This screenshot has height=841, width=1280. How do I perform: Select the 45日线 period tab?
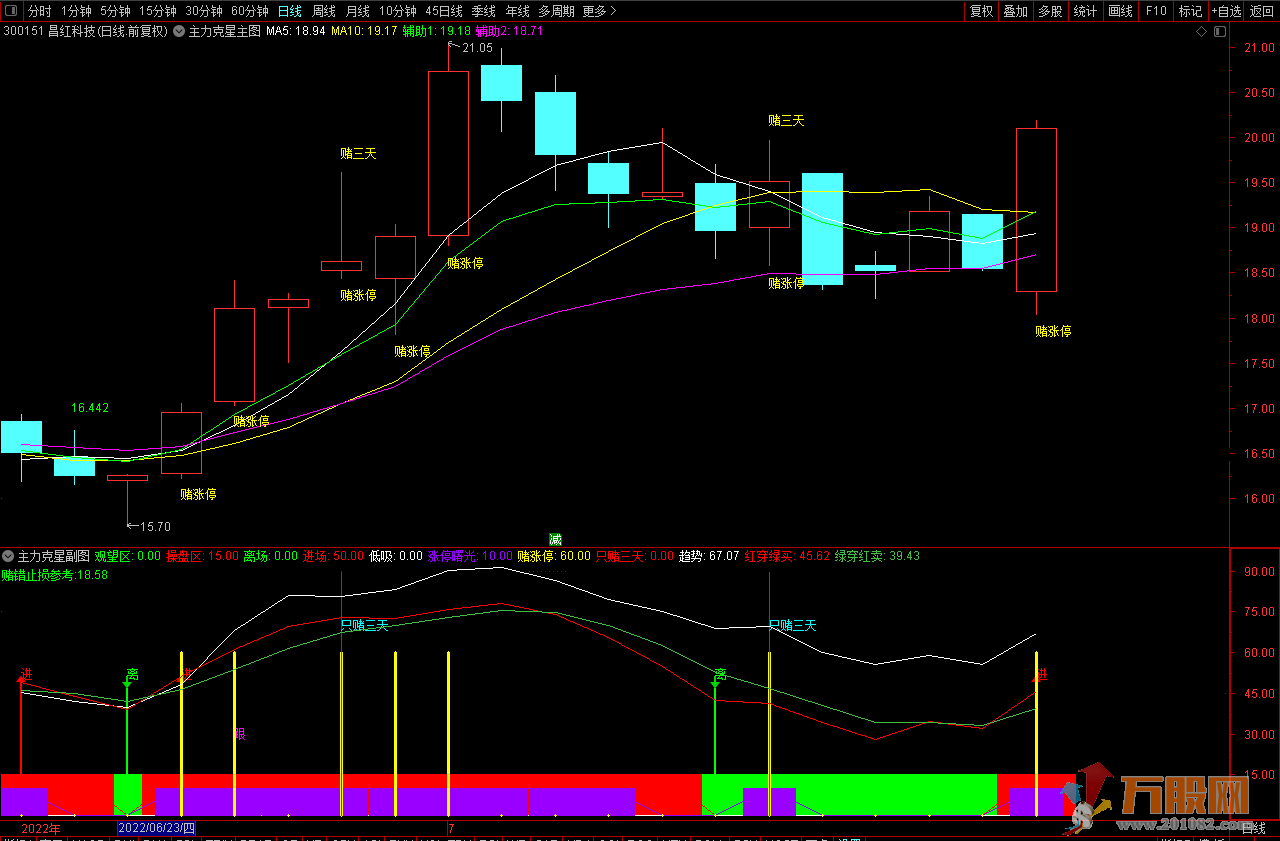pyautogui.click(x=444, y=11)
